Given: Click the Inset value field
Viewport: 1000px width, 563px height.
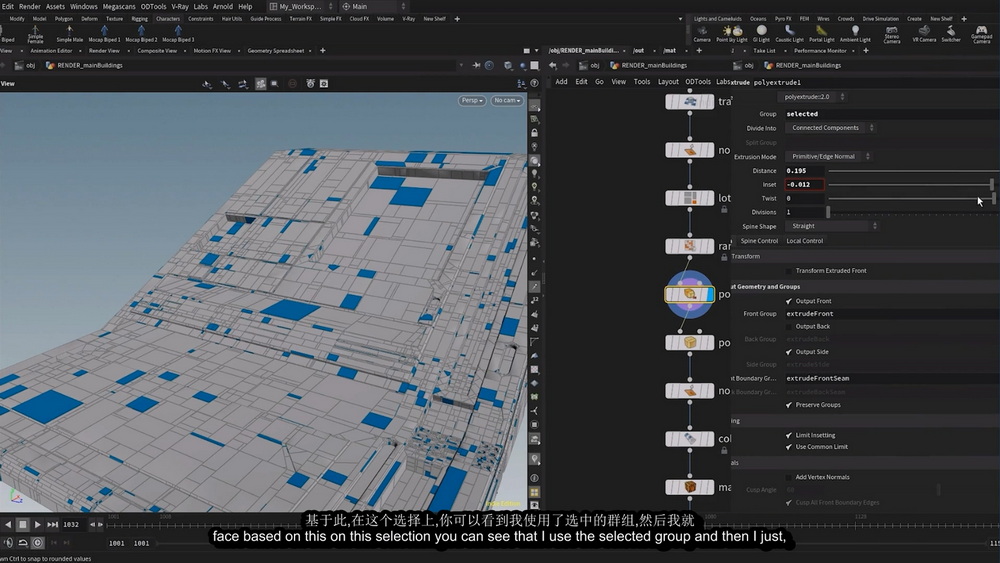Looking at the screenshot, I should point(804,184).
